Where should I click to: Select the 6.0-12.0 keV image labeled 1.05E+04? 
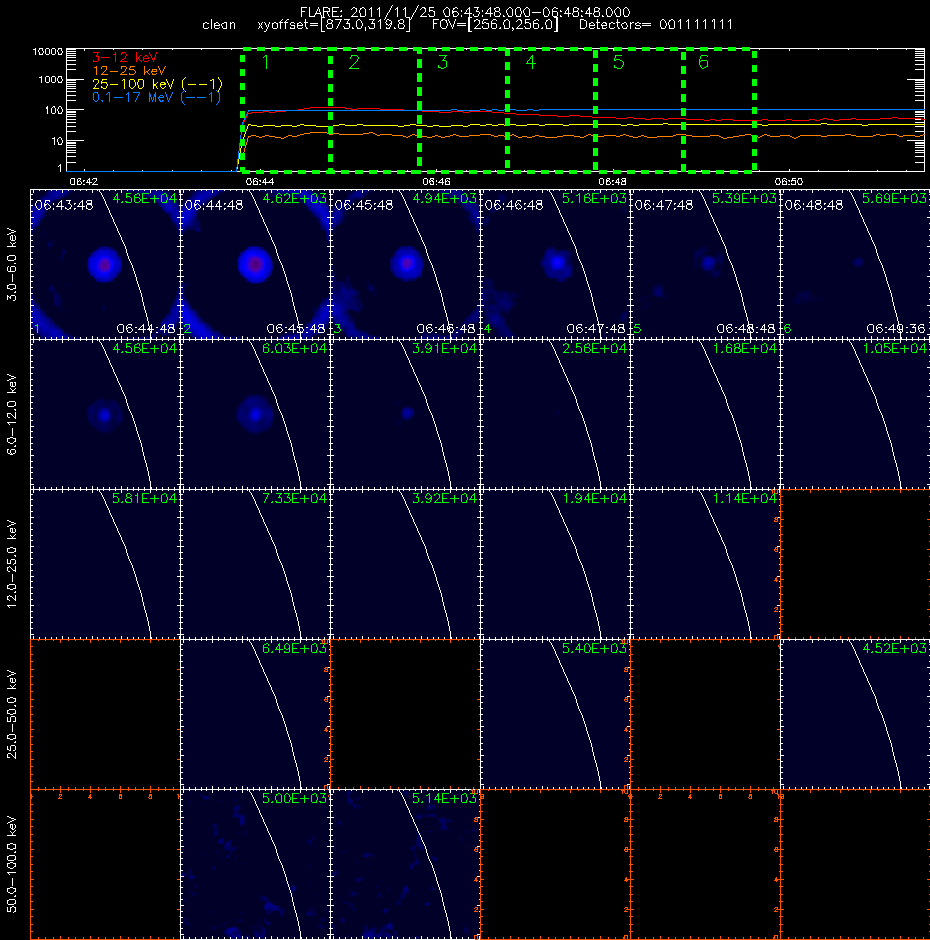tap(855, 414)
